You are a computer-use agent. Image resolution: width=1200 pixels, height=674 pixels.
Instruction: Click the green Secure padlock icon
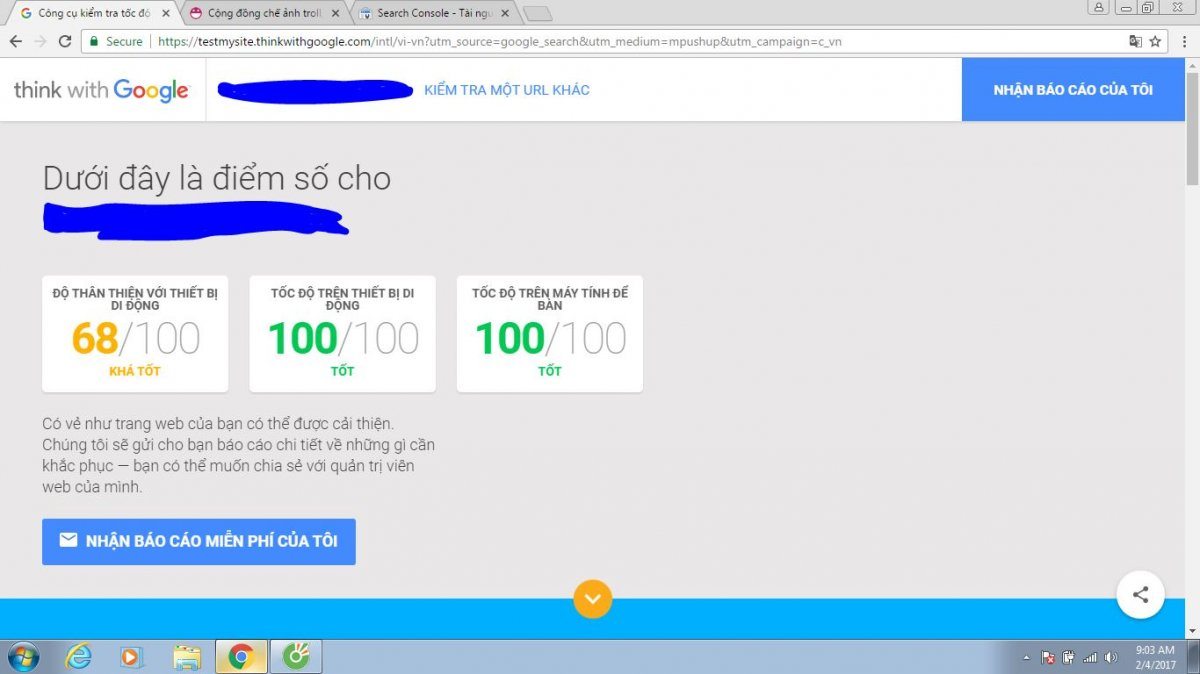point(94,42)
